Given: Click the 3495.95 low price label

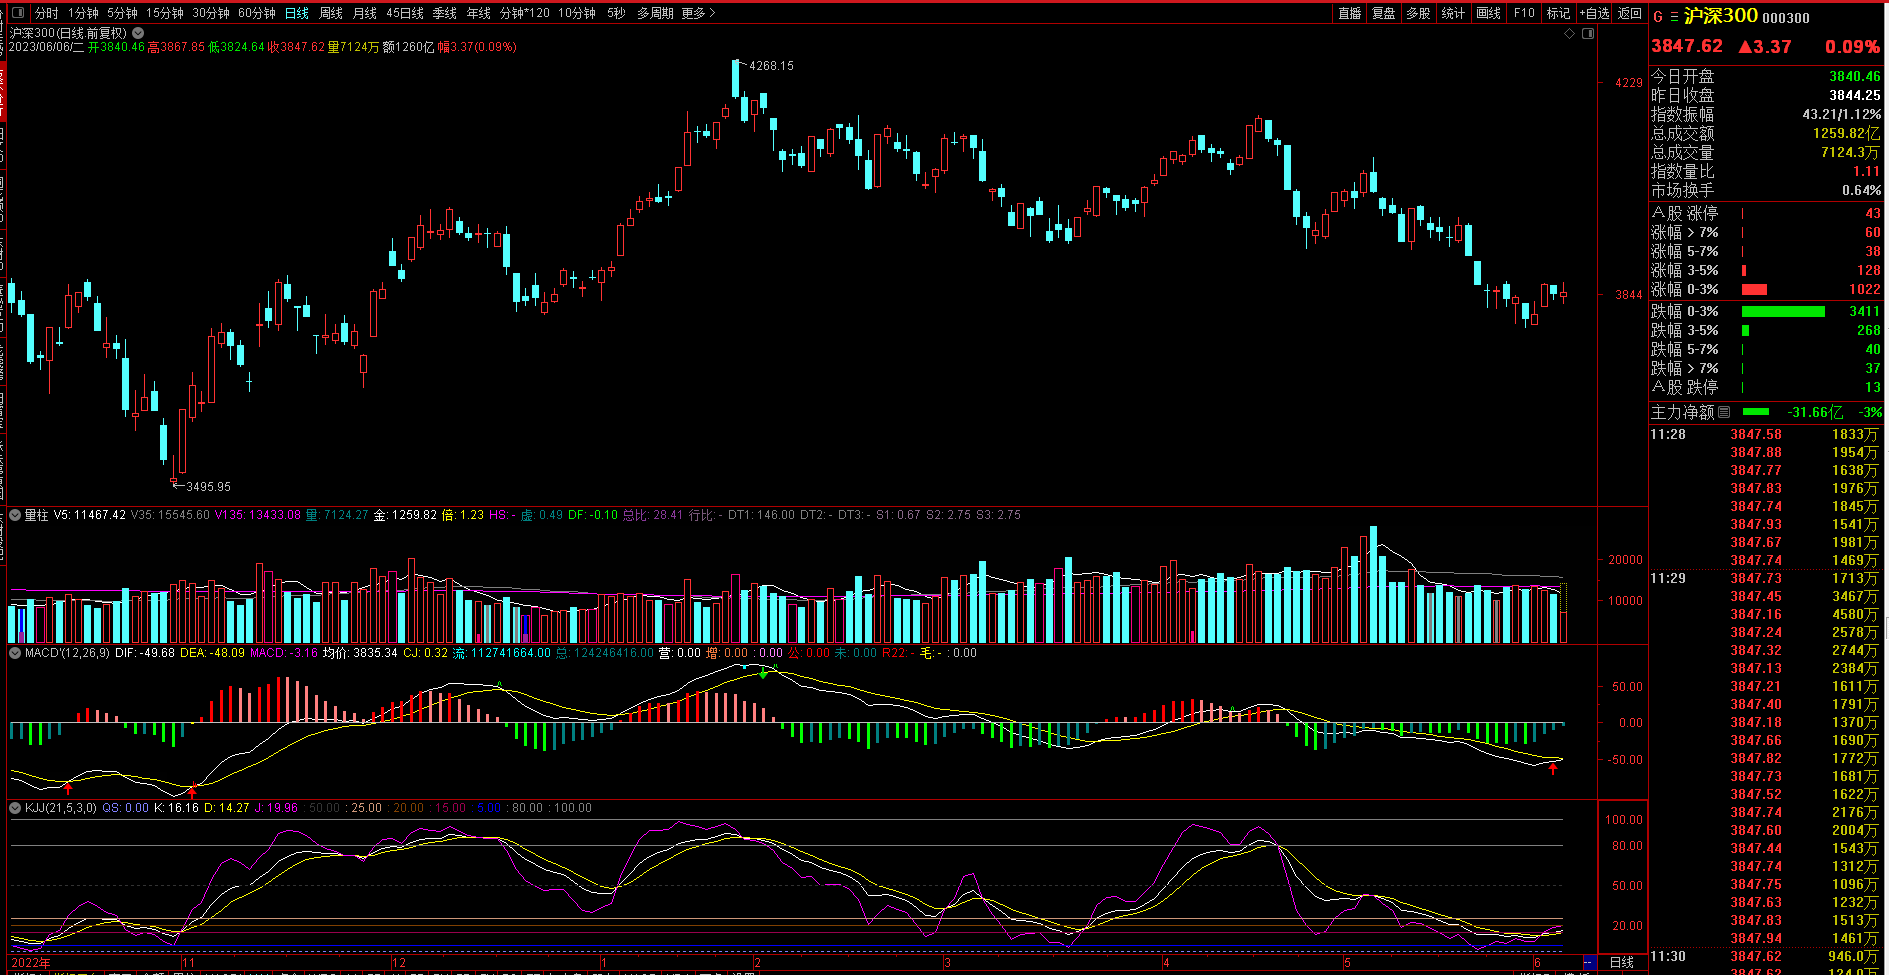Looking at the screenshot, I should [208, 487].
